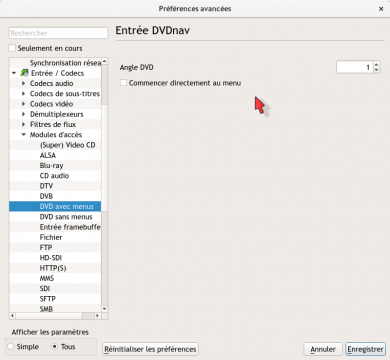The image size is (390, 360).
Task: Click tree horizontal scrollbar left arrow
Action: coord(13,315)
